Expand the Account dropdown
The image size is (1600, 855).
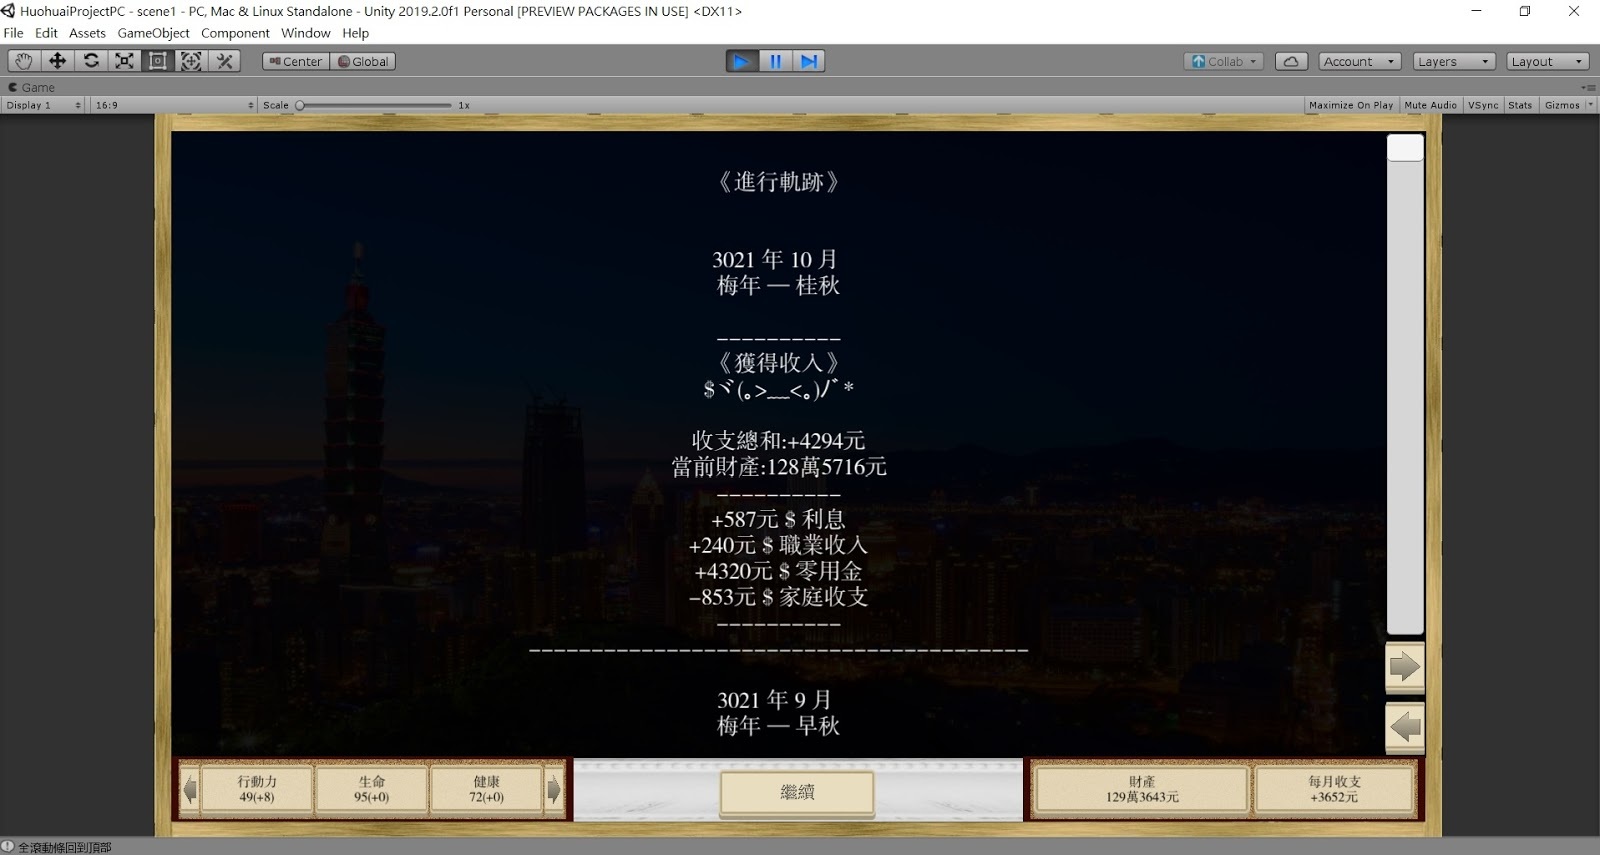[x=1359, y=61]
